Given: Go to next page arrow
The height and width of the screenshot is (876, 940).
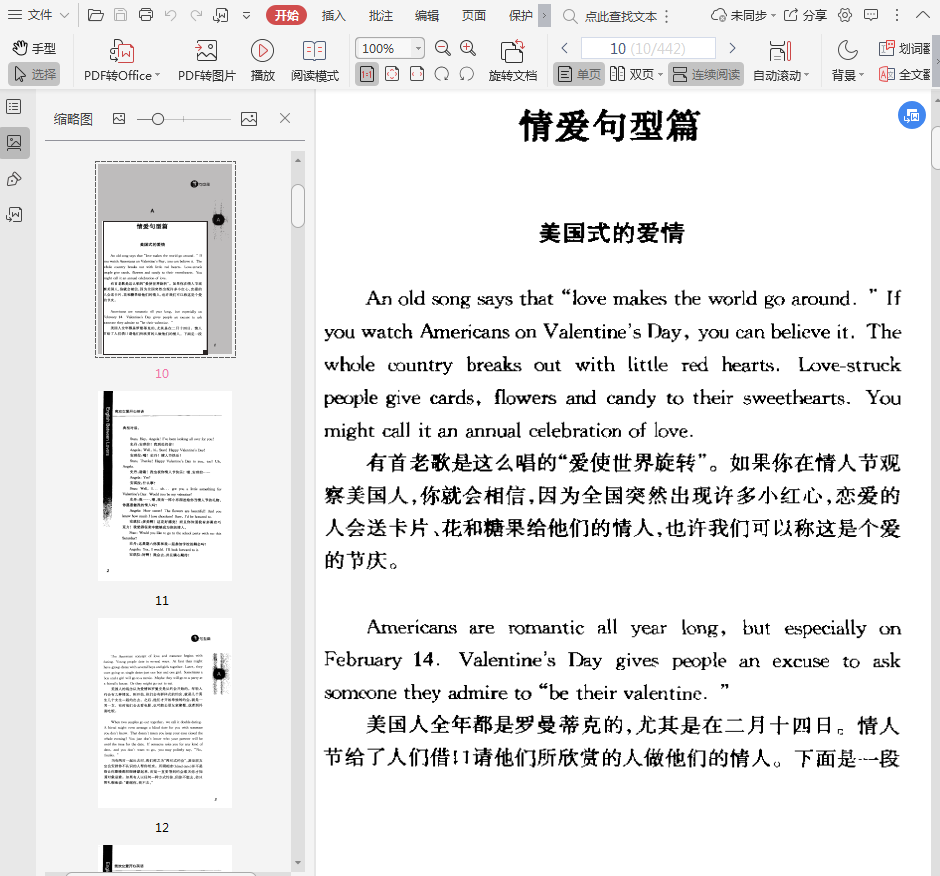Looking at the screenshot, I should click(732, 48).
